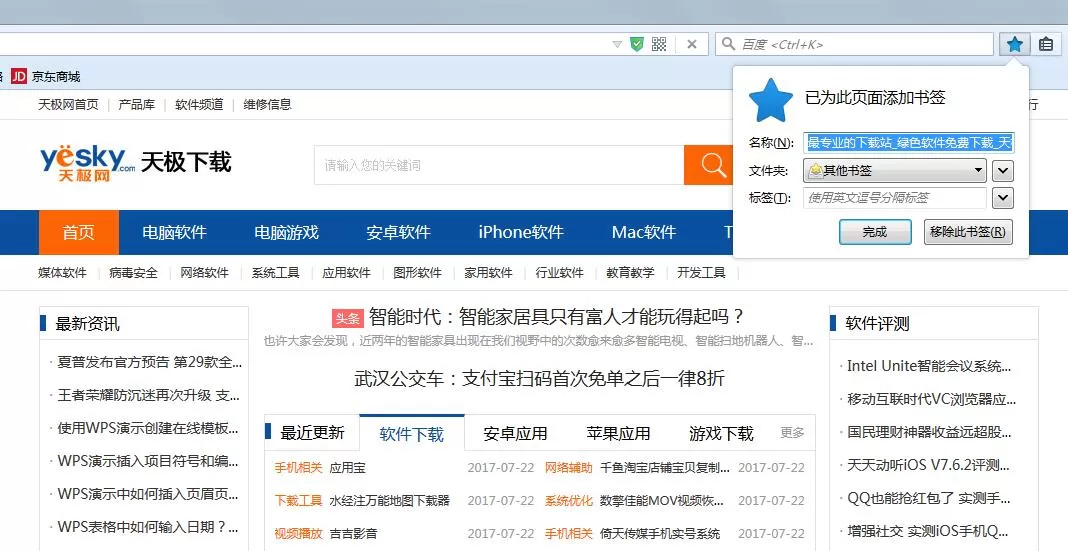This screenshot has width=1068, height=551.
Task: Open 系统工具 subcategory
Action: (275, 272)
